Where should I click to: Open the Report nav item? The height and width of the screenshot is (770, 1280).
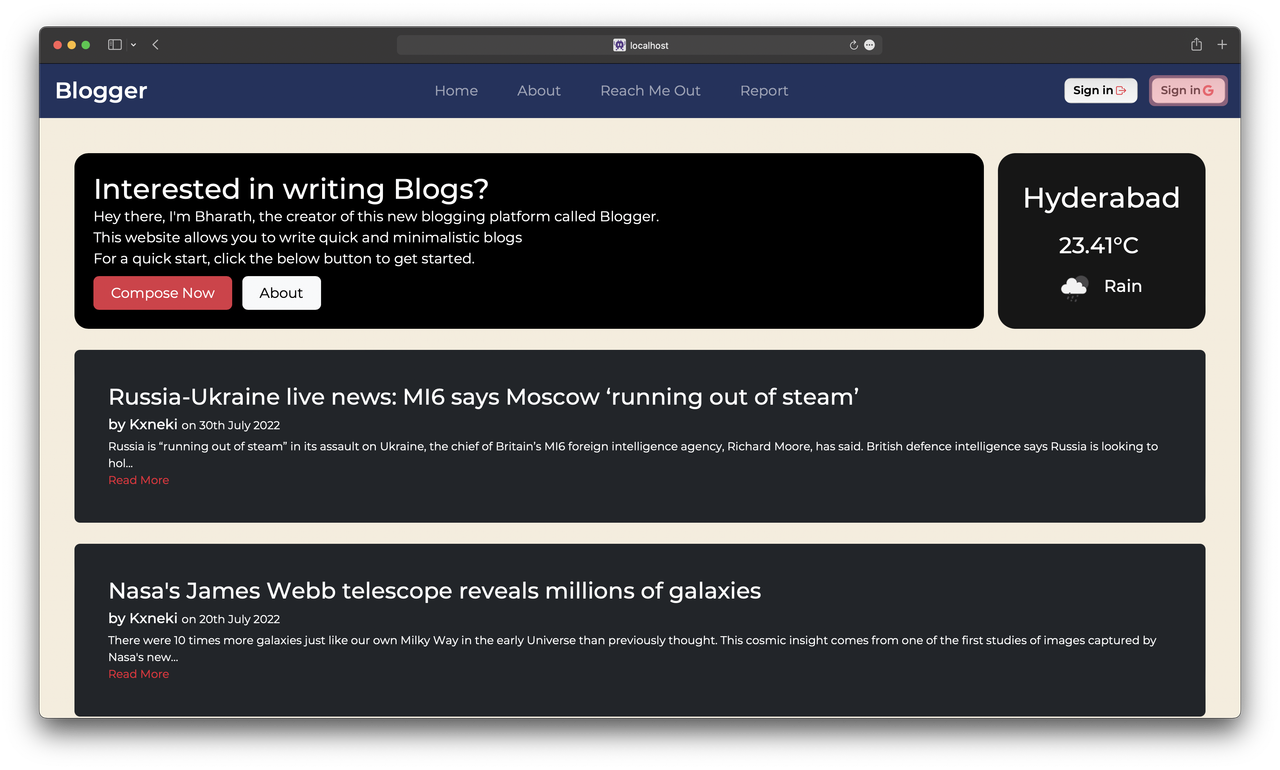click(x=764, y=91)
